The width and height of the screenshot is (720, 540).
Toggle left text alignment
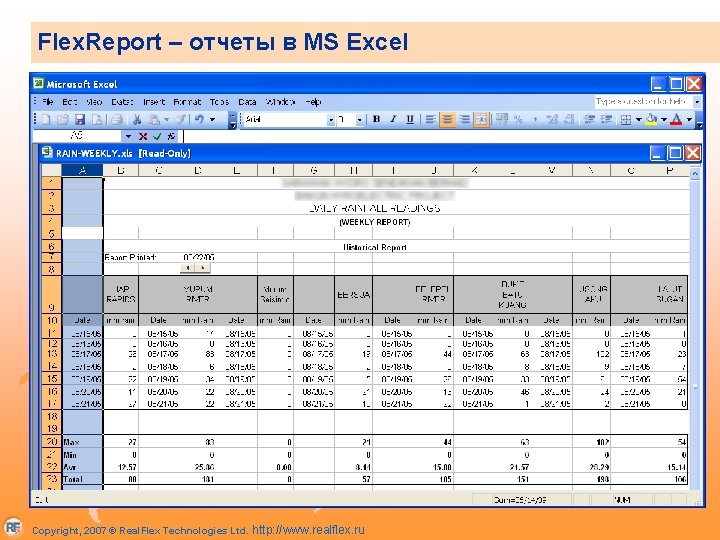click(430, 119)
